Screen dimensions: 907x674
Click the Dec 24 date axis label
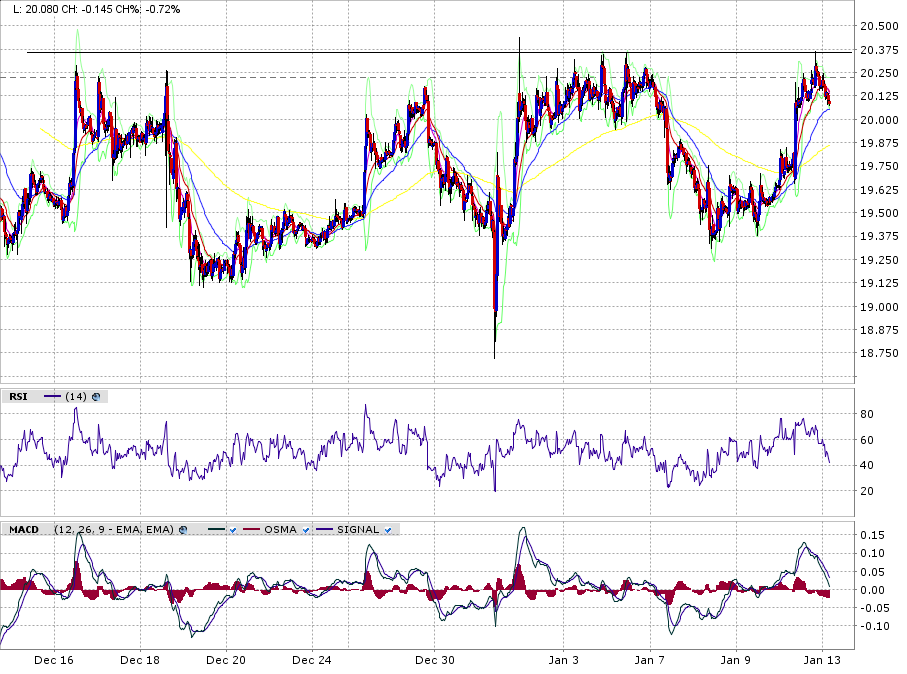(x=312, y=660)
